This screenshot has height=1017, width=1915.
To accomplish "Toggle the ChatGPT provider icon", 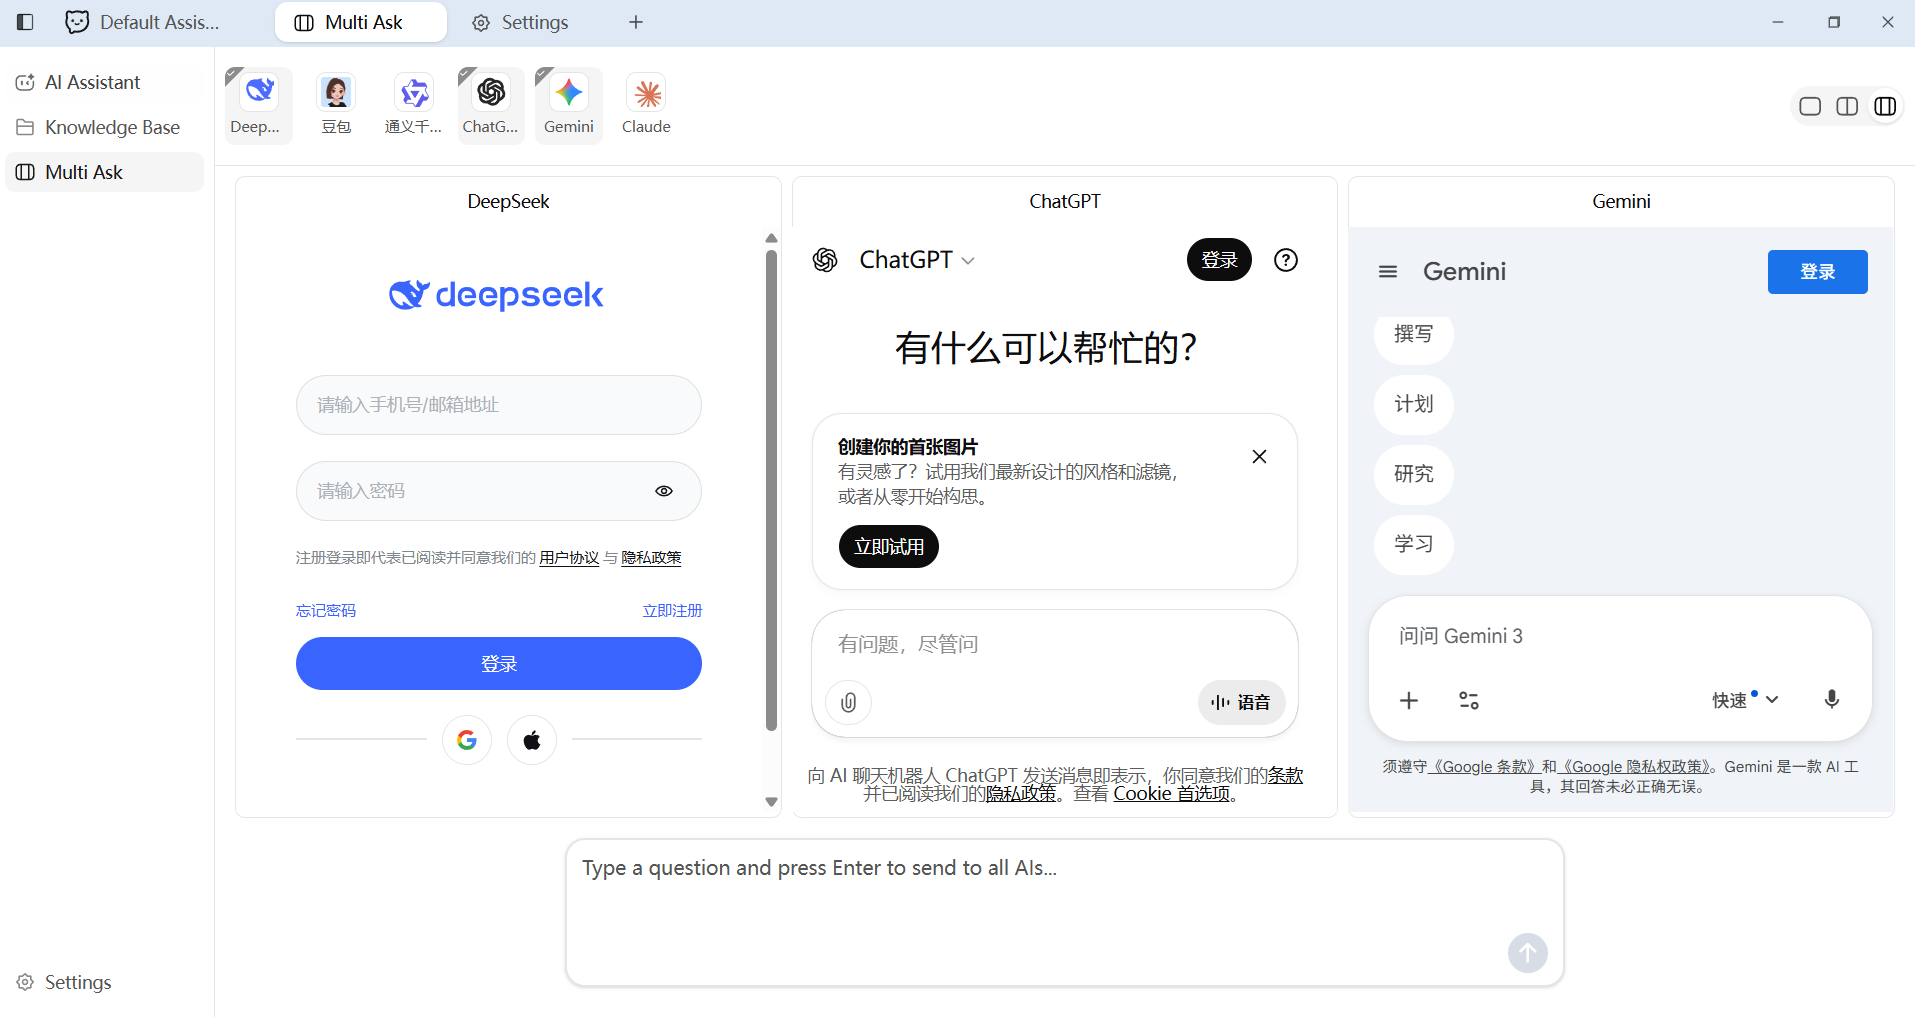I will (x=490, y=105).
